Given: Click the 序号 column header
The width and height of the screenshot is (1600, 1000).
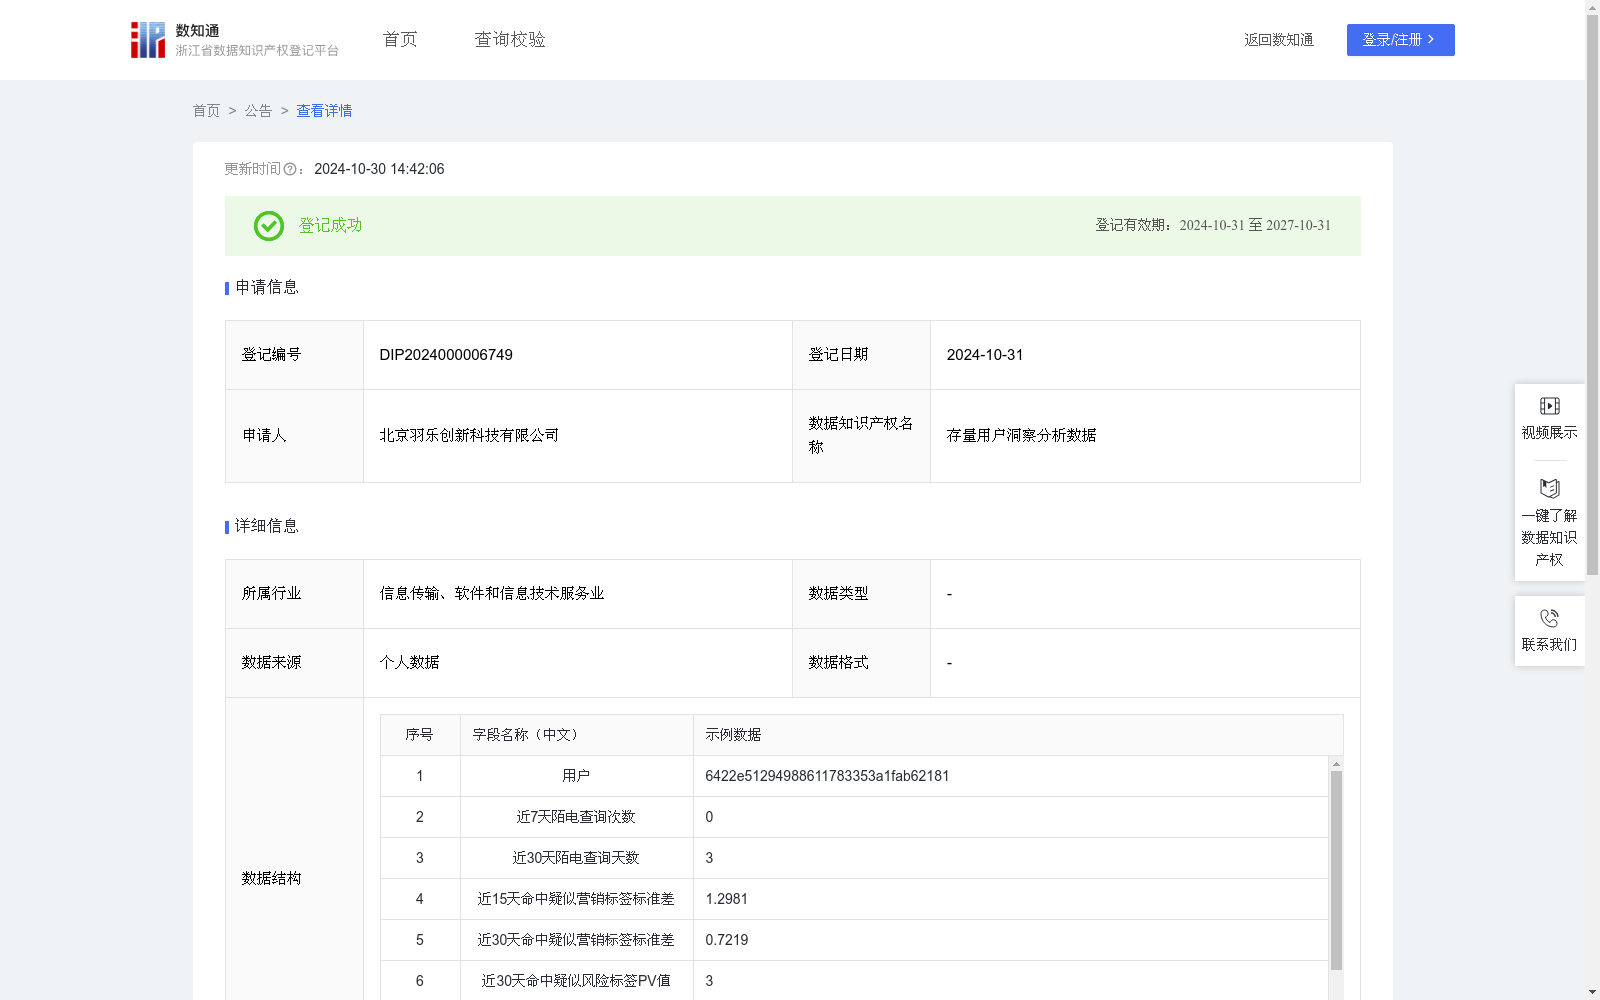Looking at the screenshot, I should pos(420,735).
